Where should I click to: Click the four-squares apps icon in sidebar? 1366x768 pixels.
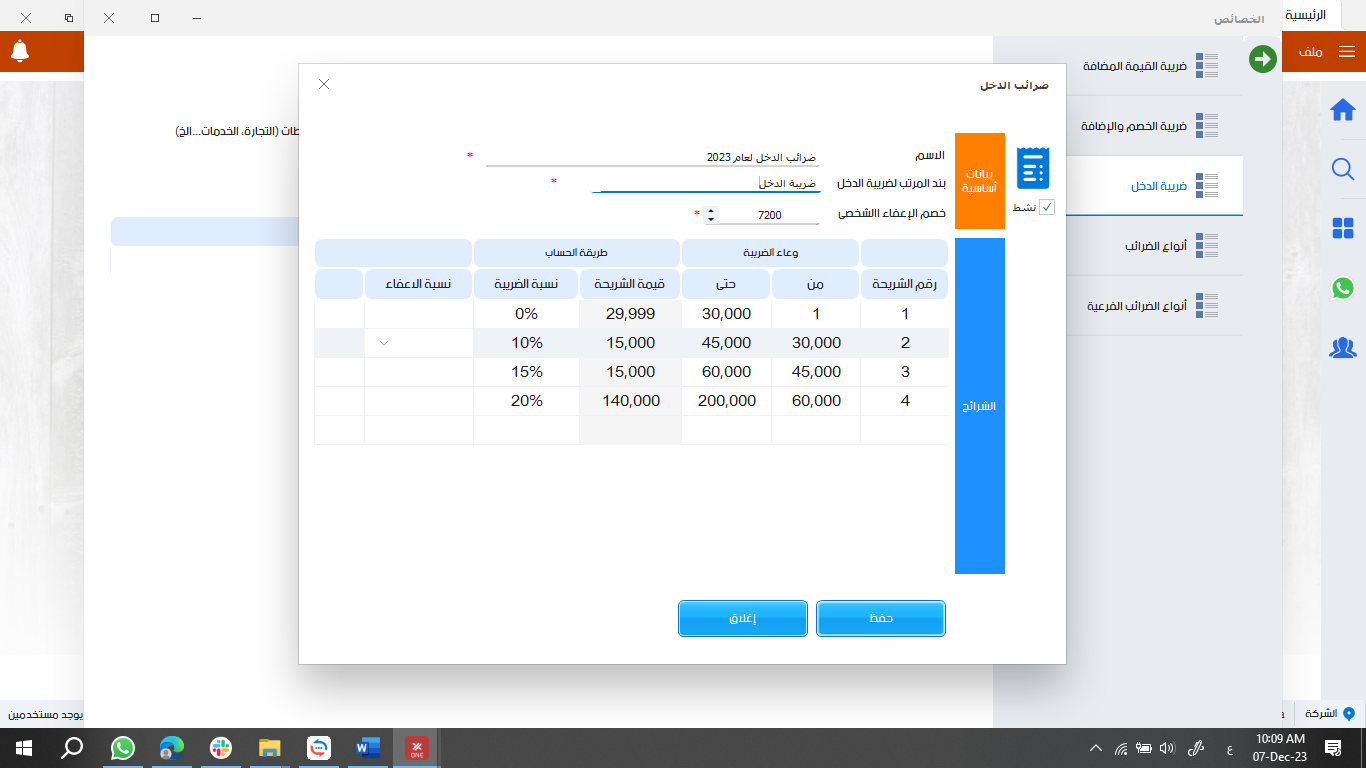[1342, 229]
